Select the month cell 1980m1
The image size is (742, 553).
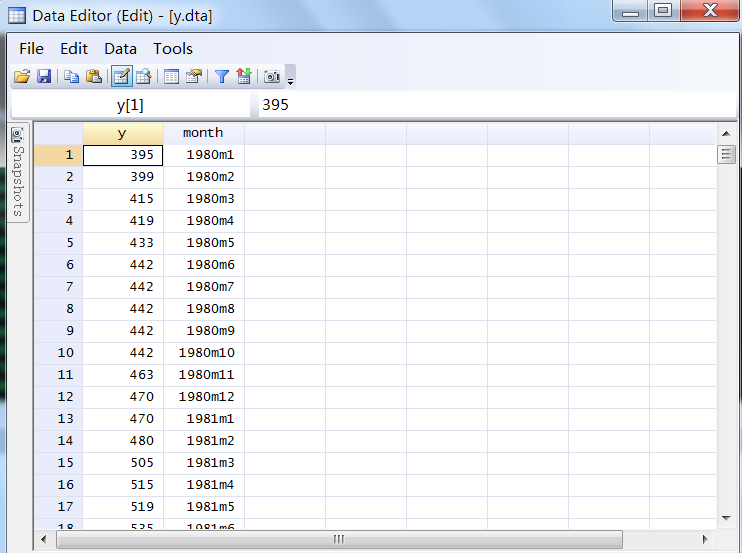(x=204, y=155)
